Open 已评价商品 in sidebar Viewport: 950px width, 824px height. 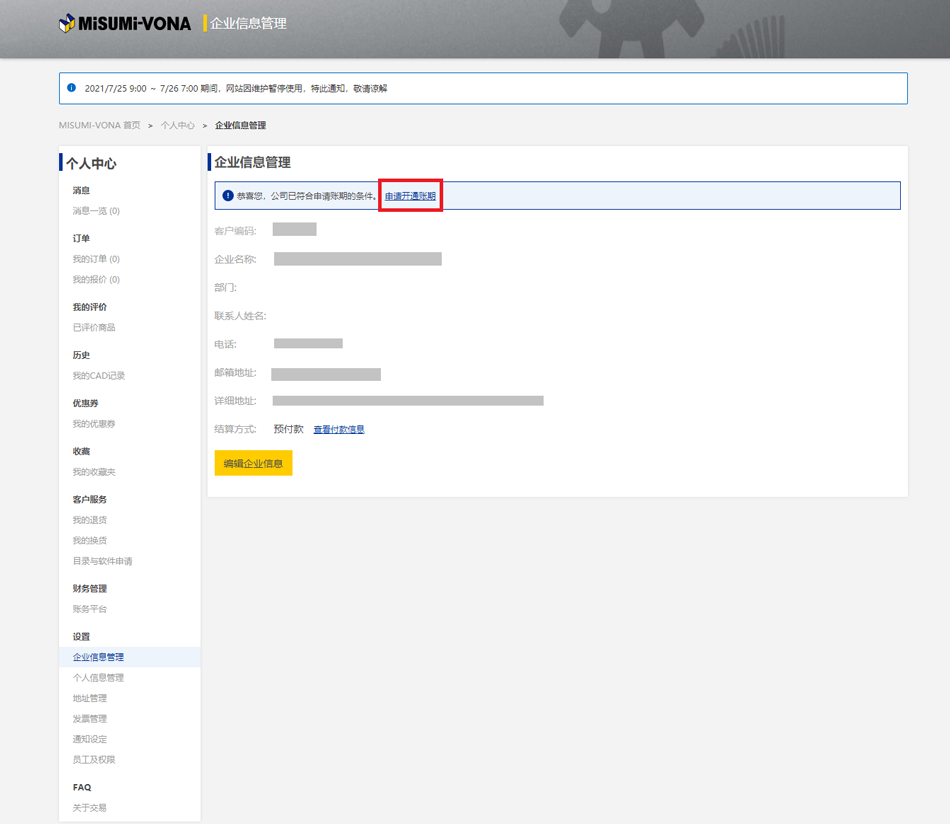(94, 328)
